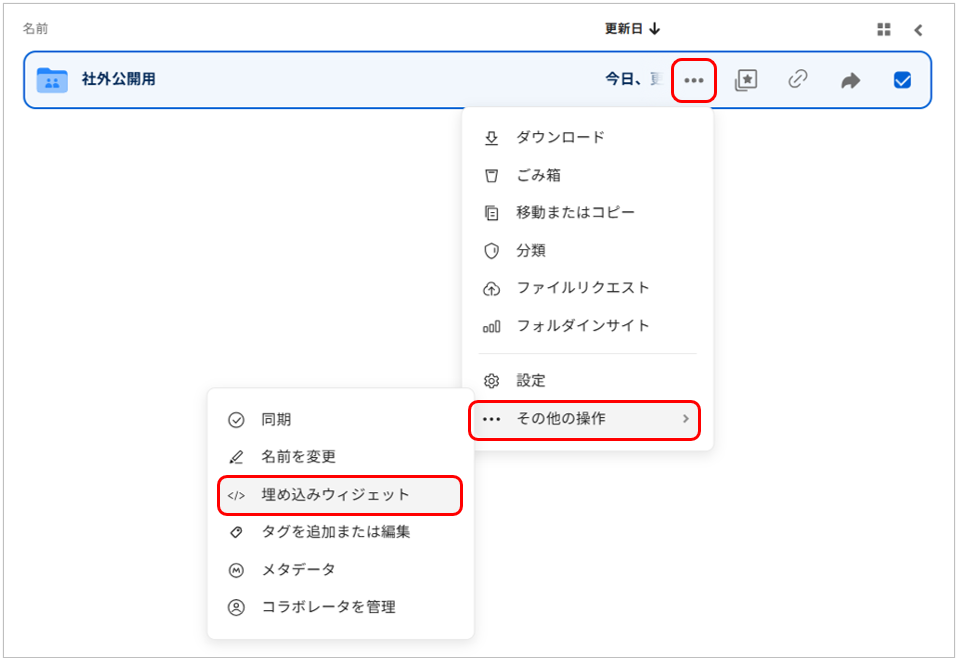This screenshot has width=957, height=658.
Task: Sort by 更新日 column header
Action: [632, 29]
